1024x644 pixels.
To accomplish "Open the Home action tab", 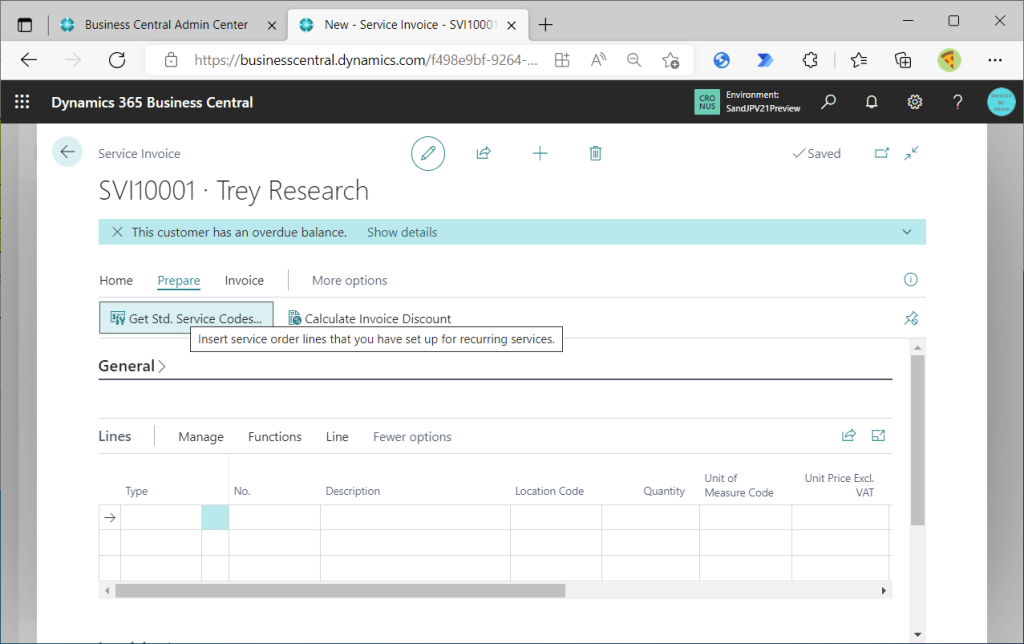I will click(x=116, y=280).
